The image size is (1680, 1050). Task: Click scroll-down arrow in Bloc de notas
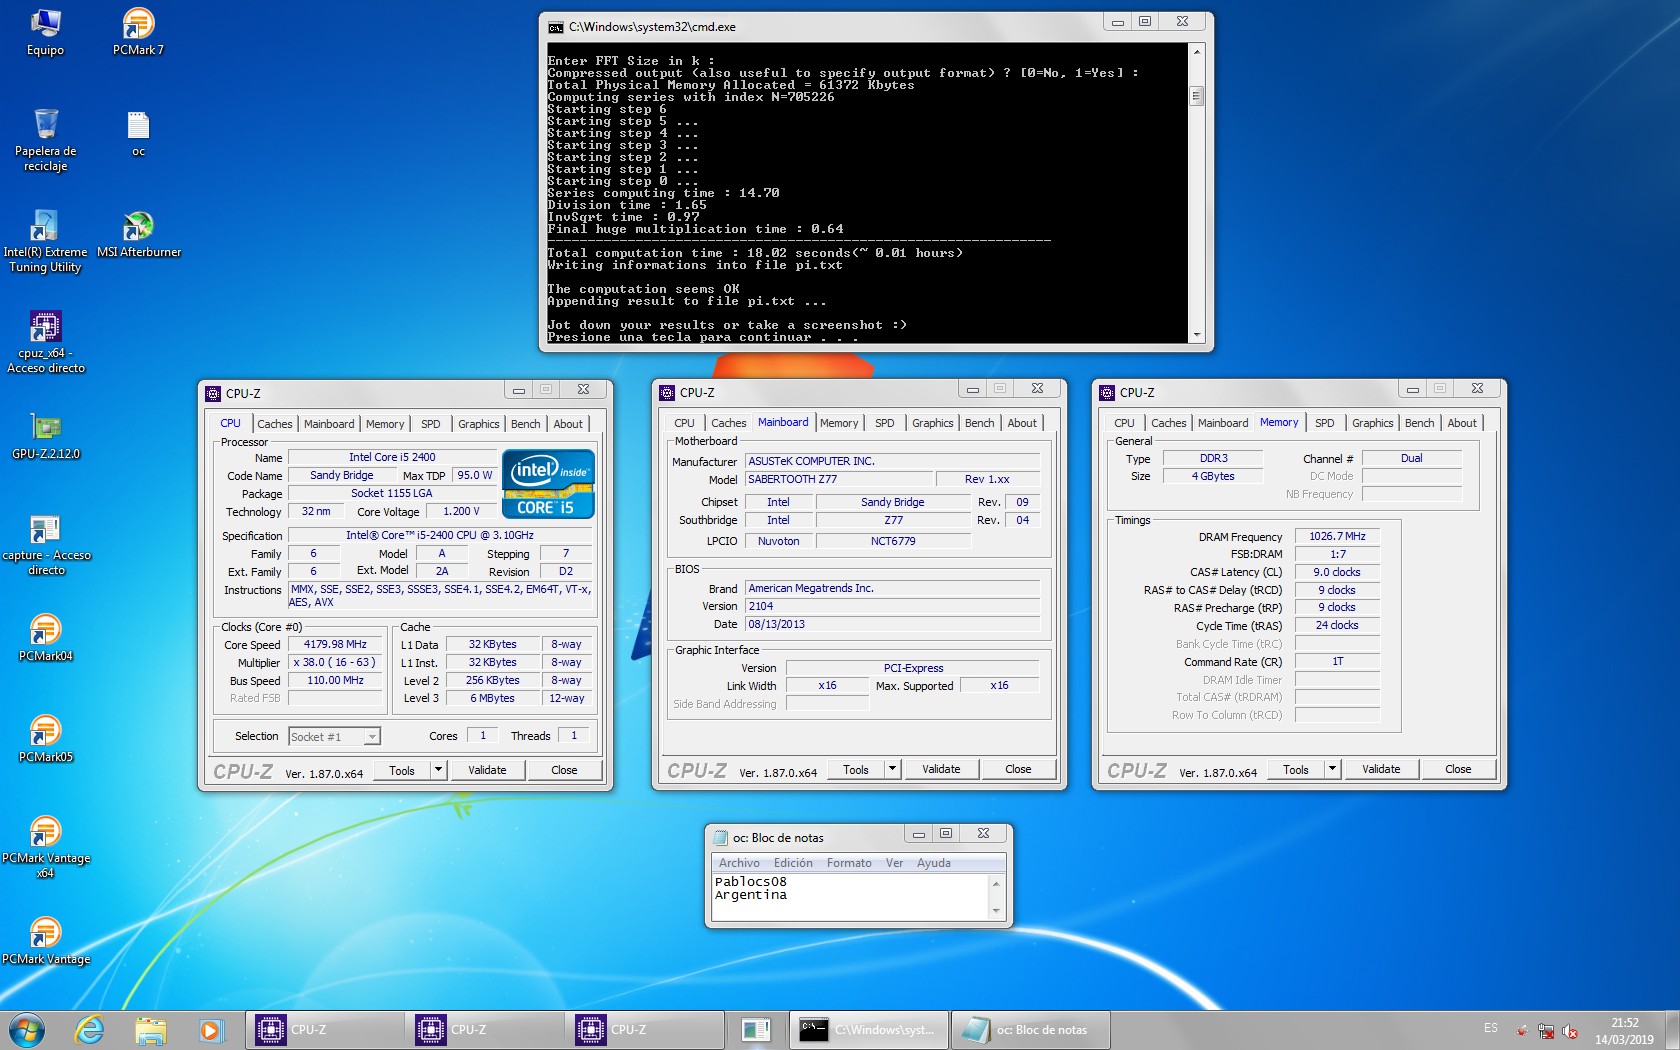click(996, 911)
